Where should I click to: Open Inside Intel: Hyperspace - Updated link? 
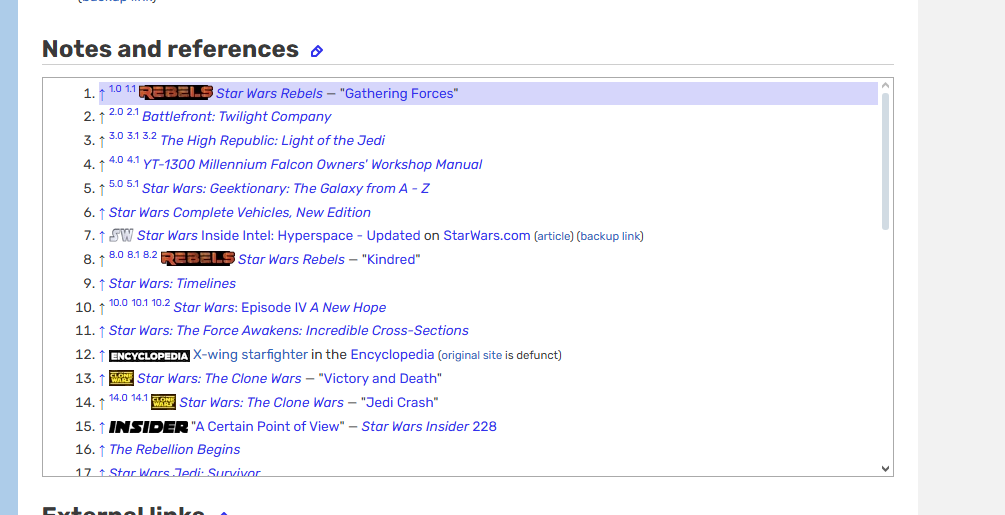click(279, 236)
